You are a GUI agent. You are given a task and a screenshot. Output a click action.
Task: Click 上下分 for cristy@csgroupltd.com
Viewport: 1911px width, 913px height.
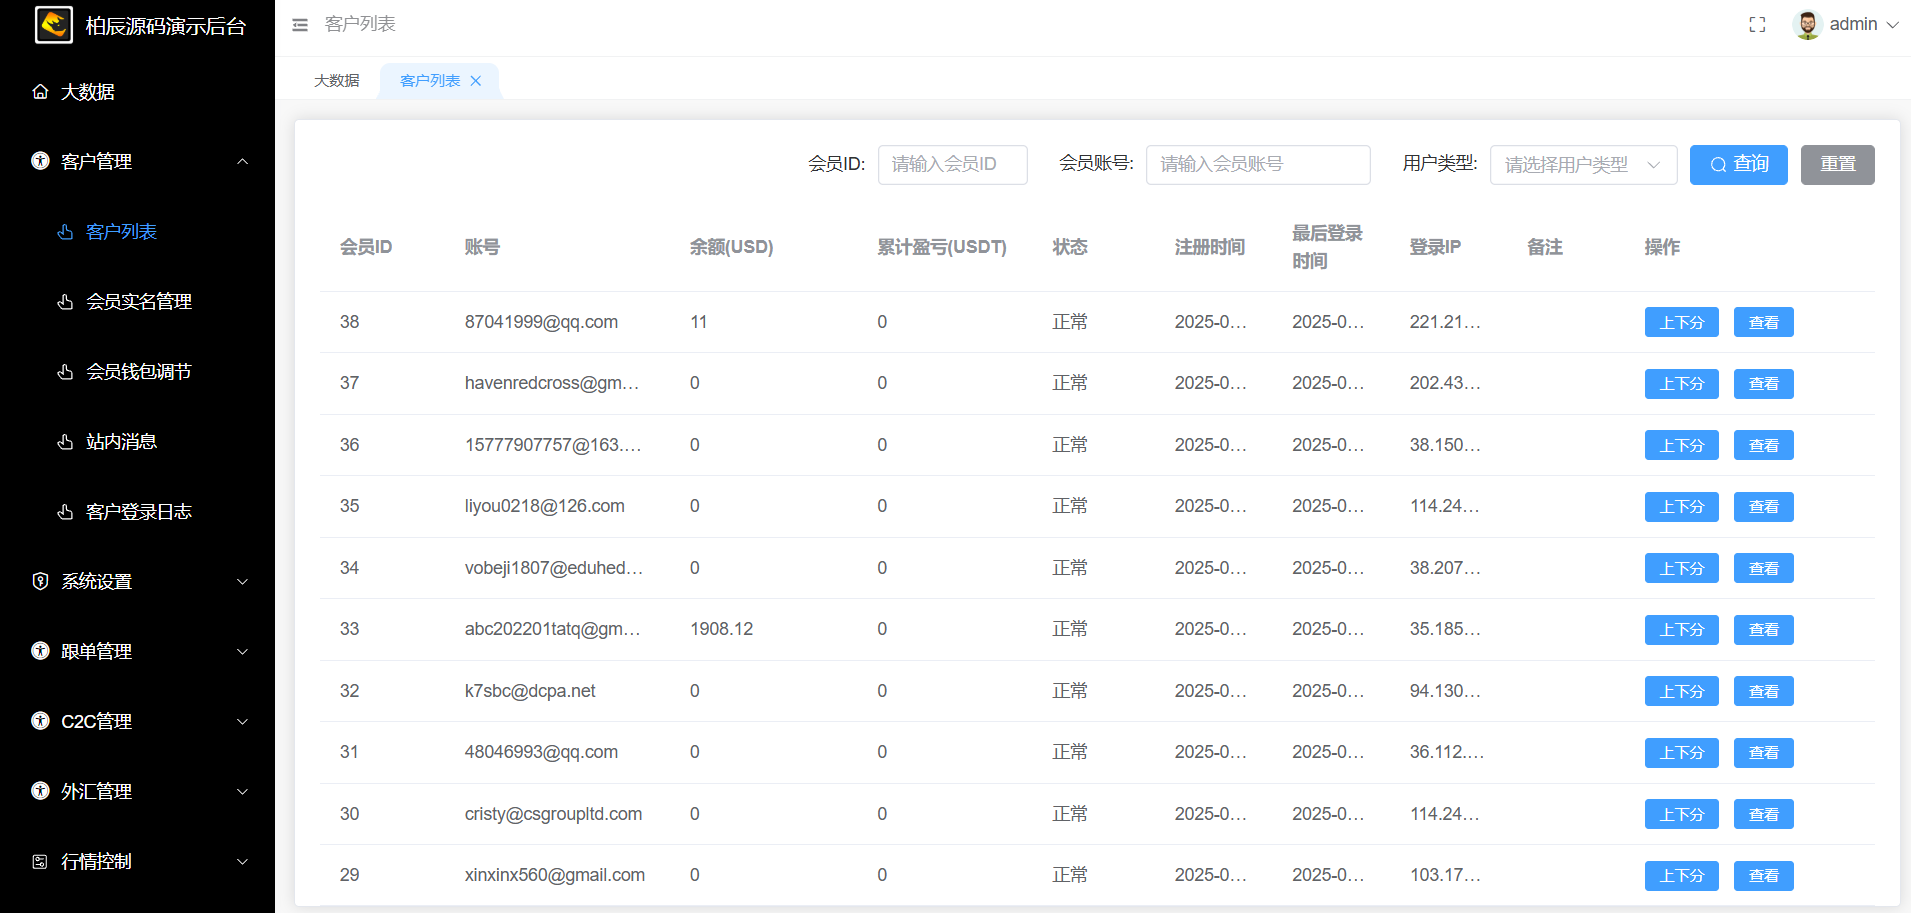(x=1682, y=814)
